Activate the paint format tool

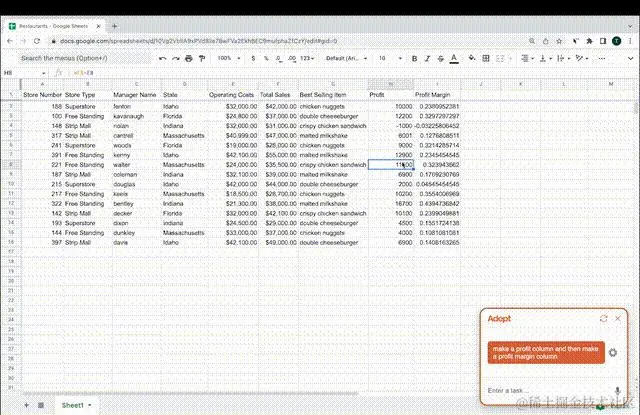[202, 58]
